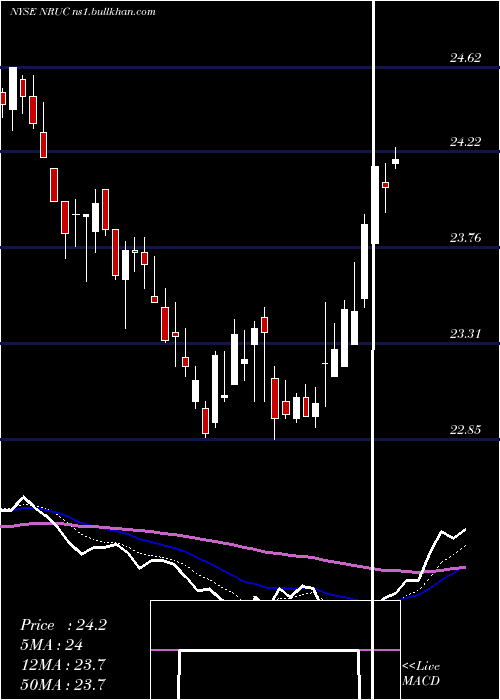The height and width of the screenshot is (700, 500).
Task: Click the 22.85 price level label
Action: click(x=466, y=430)
